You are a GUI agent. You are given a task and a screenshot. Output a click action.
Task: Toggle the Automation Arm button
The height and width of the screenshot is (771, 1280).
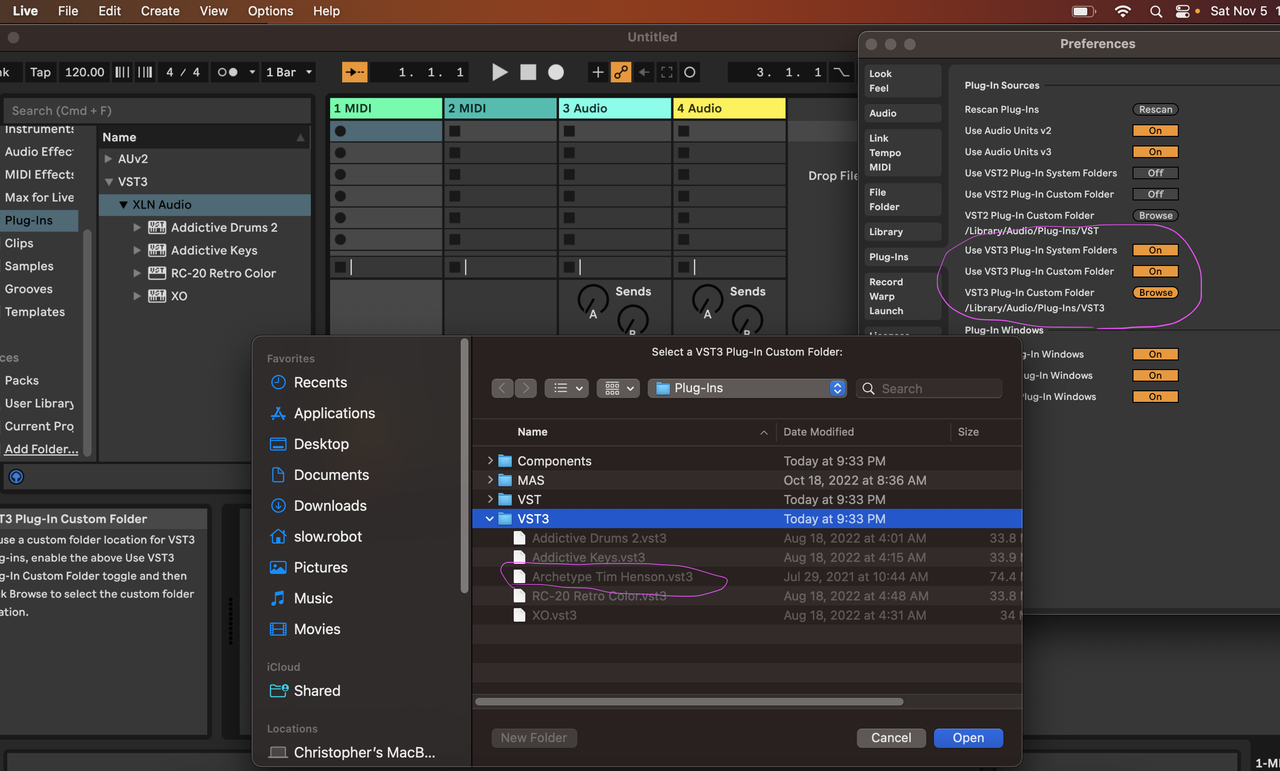click(x=621, y=72)
